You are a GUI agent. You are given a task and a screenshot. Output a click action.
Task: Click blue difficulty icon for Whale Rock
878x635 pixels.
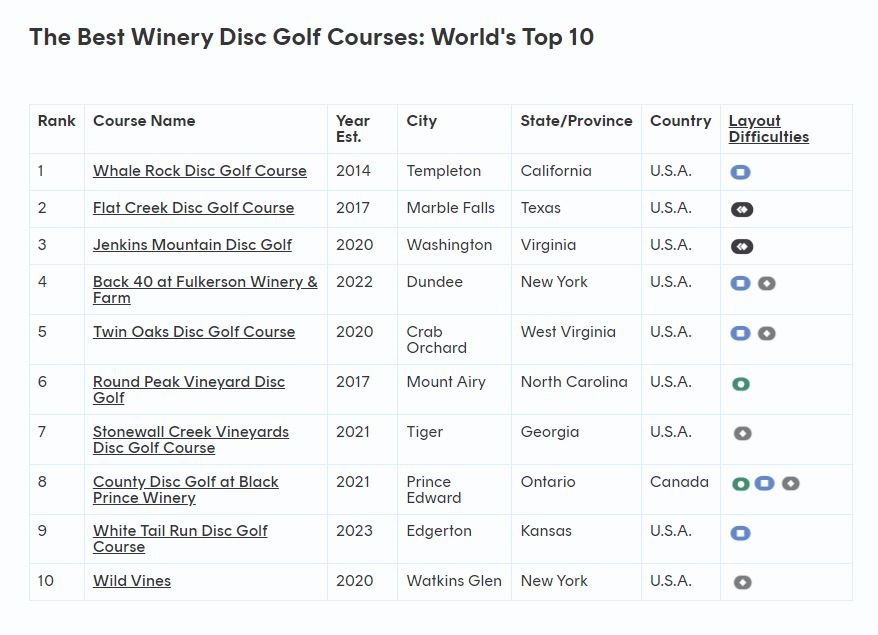pyautogui.click(x=740, y=172)
